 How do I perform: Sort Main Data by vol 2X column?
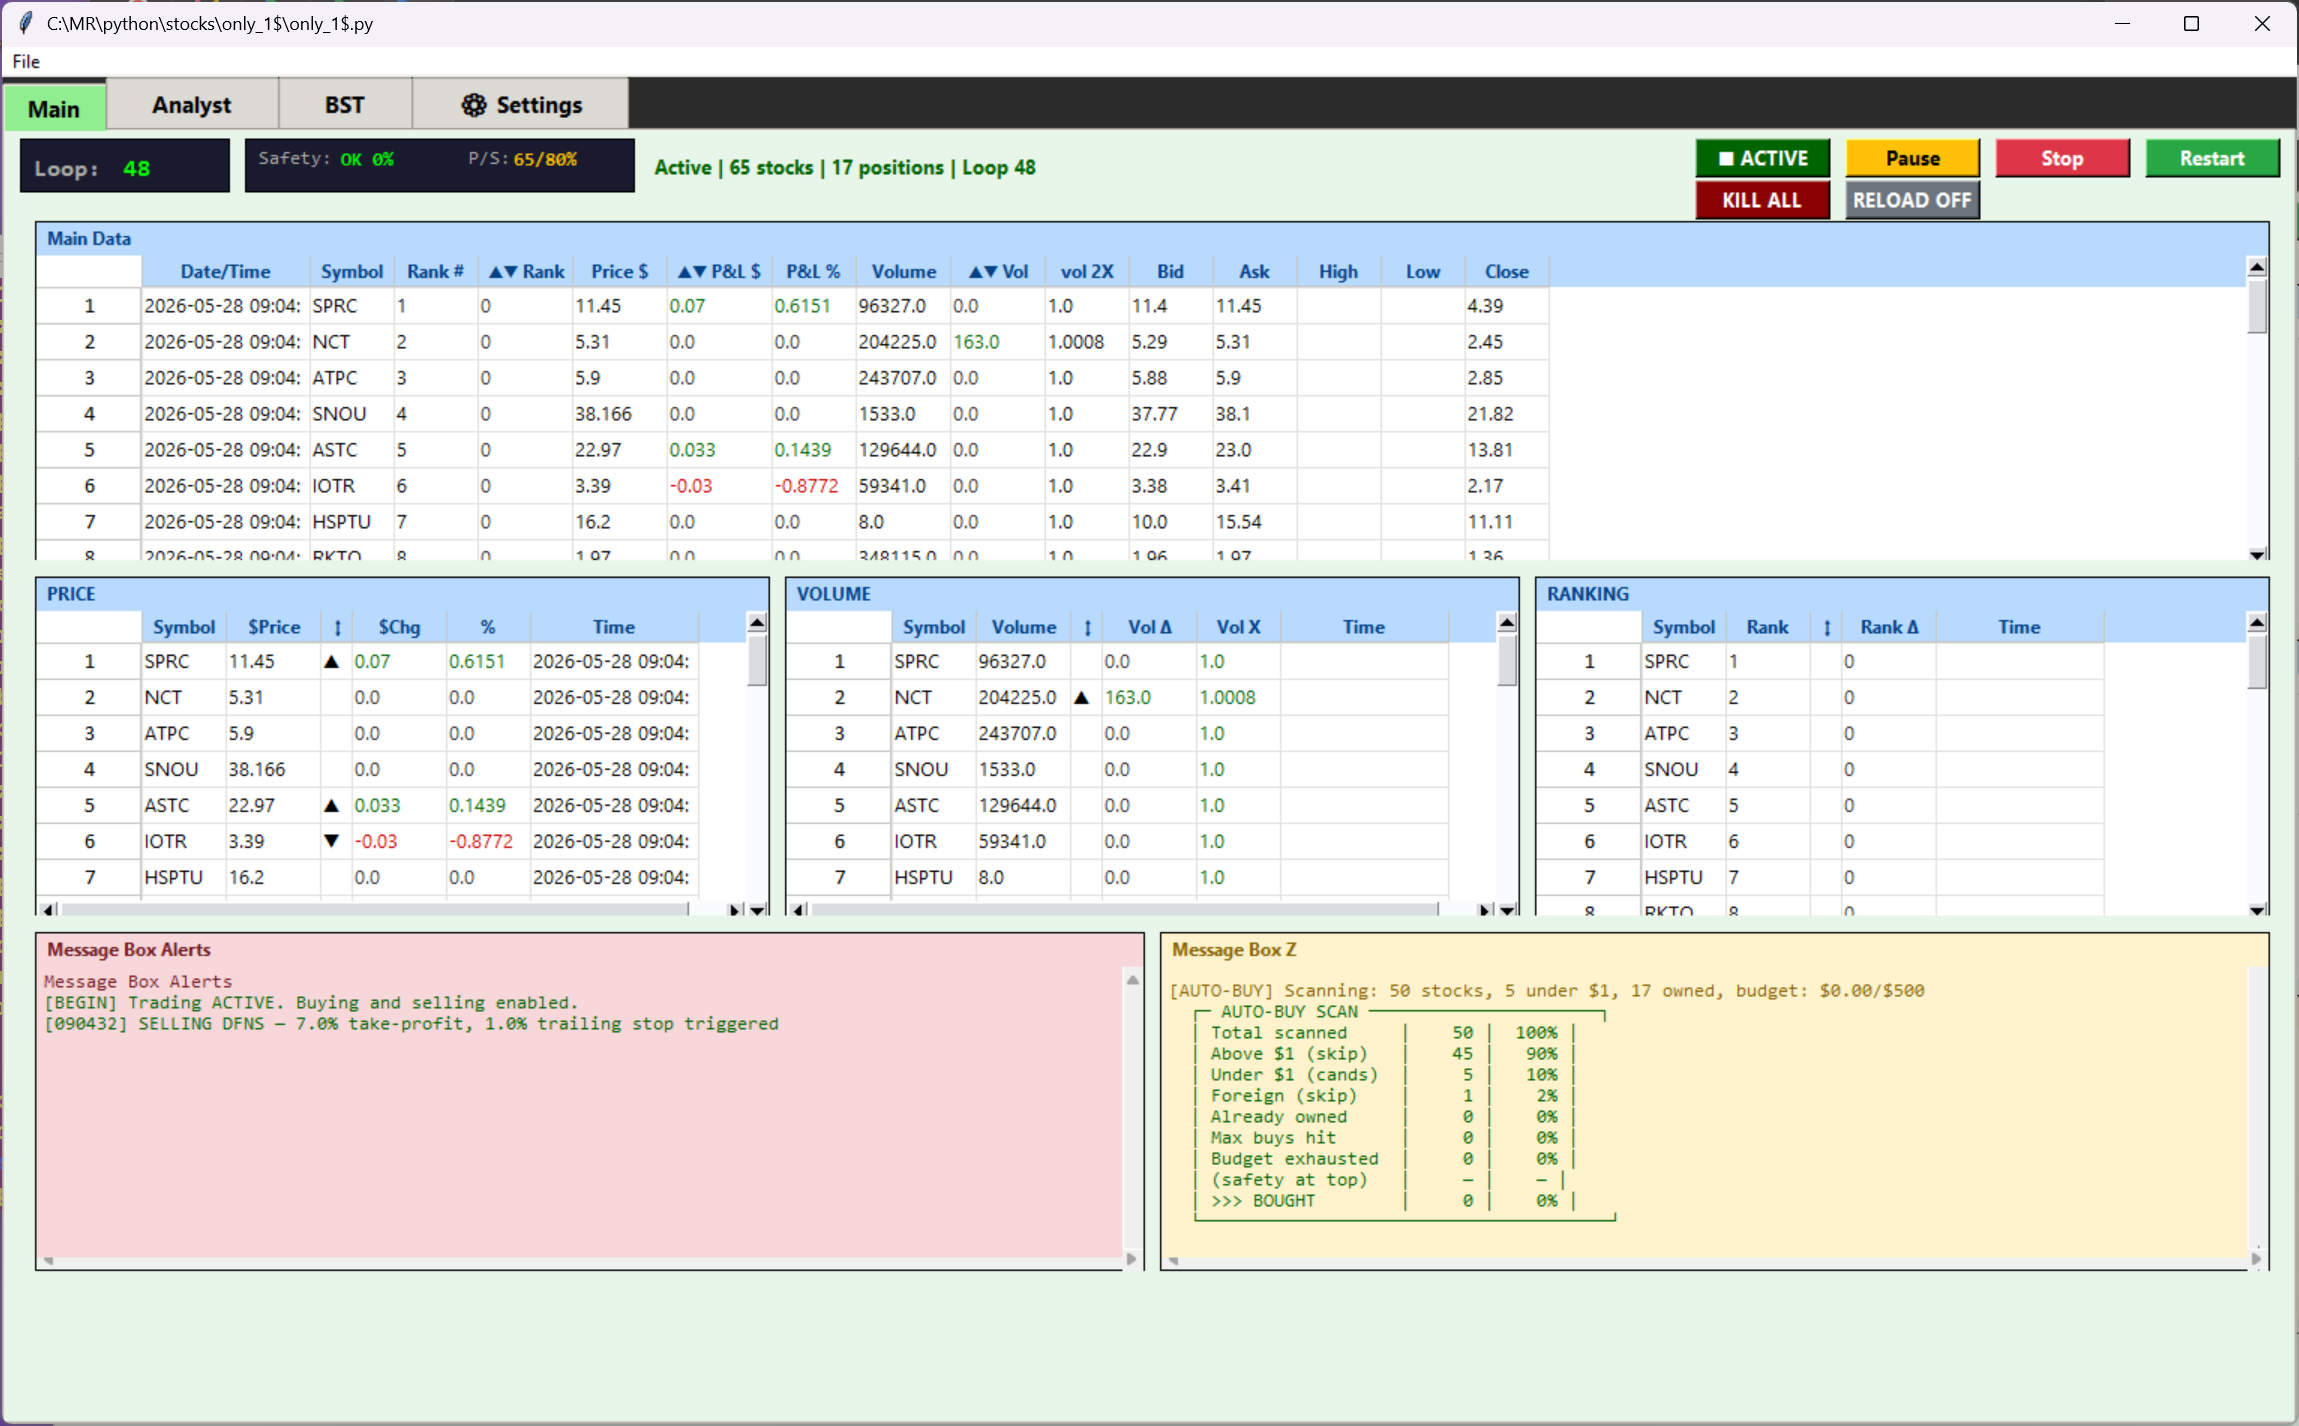(x=1087, y=271)
